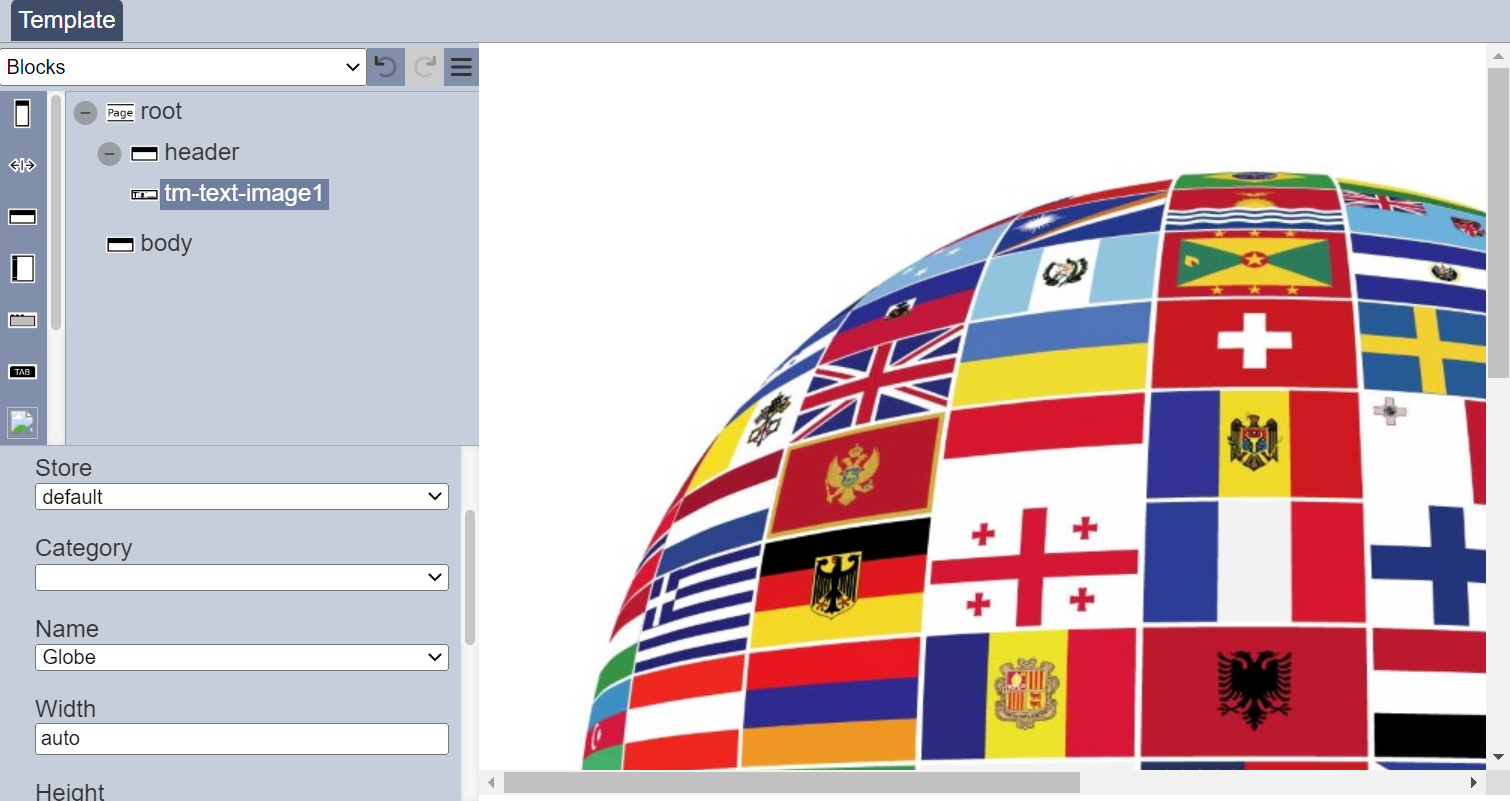Open the Name dropdown showing Globe

pos(242,657)
